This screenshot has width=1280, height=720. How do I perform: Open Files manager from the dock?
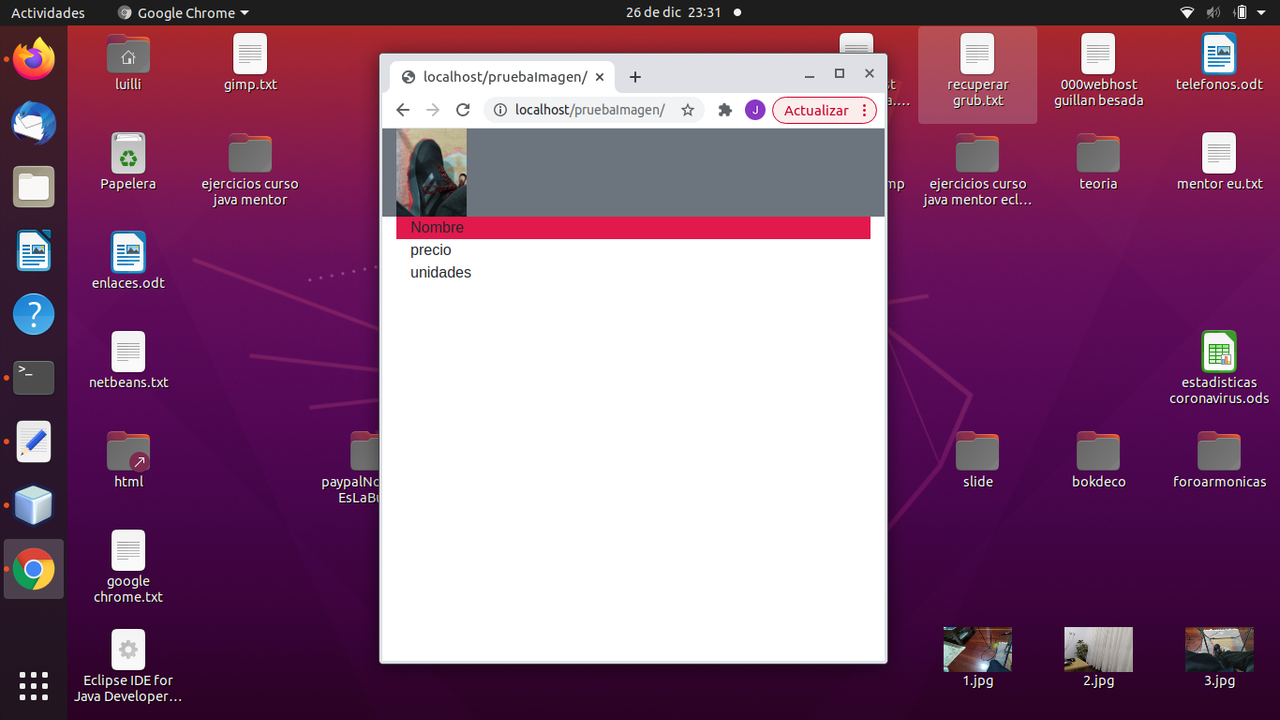point(33,187)
